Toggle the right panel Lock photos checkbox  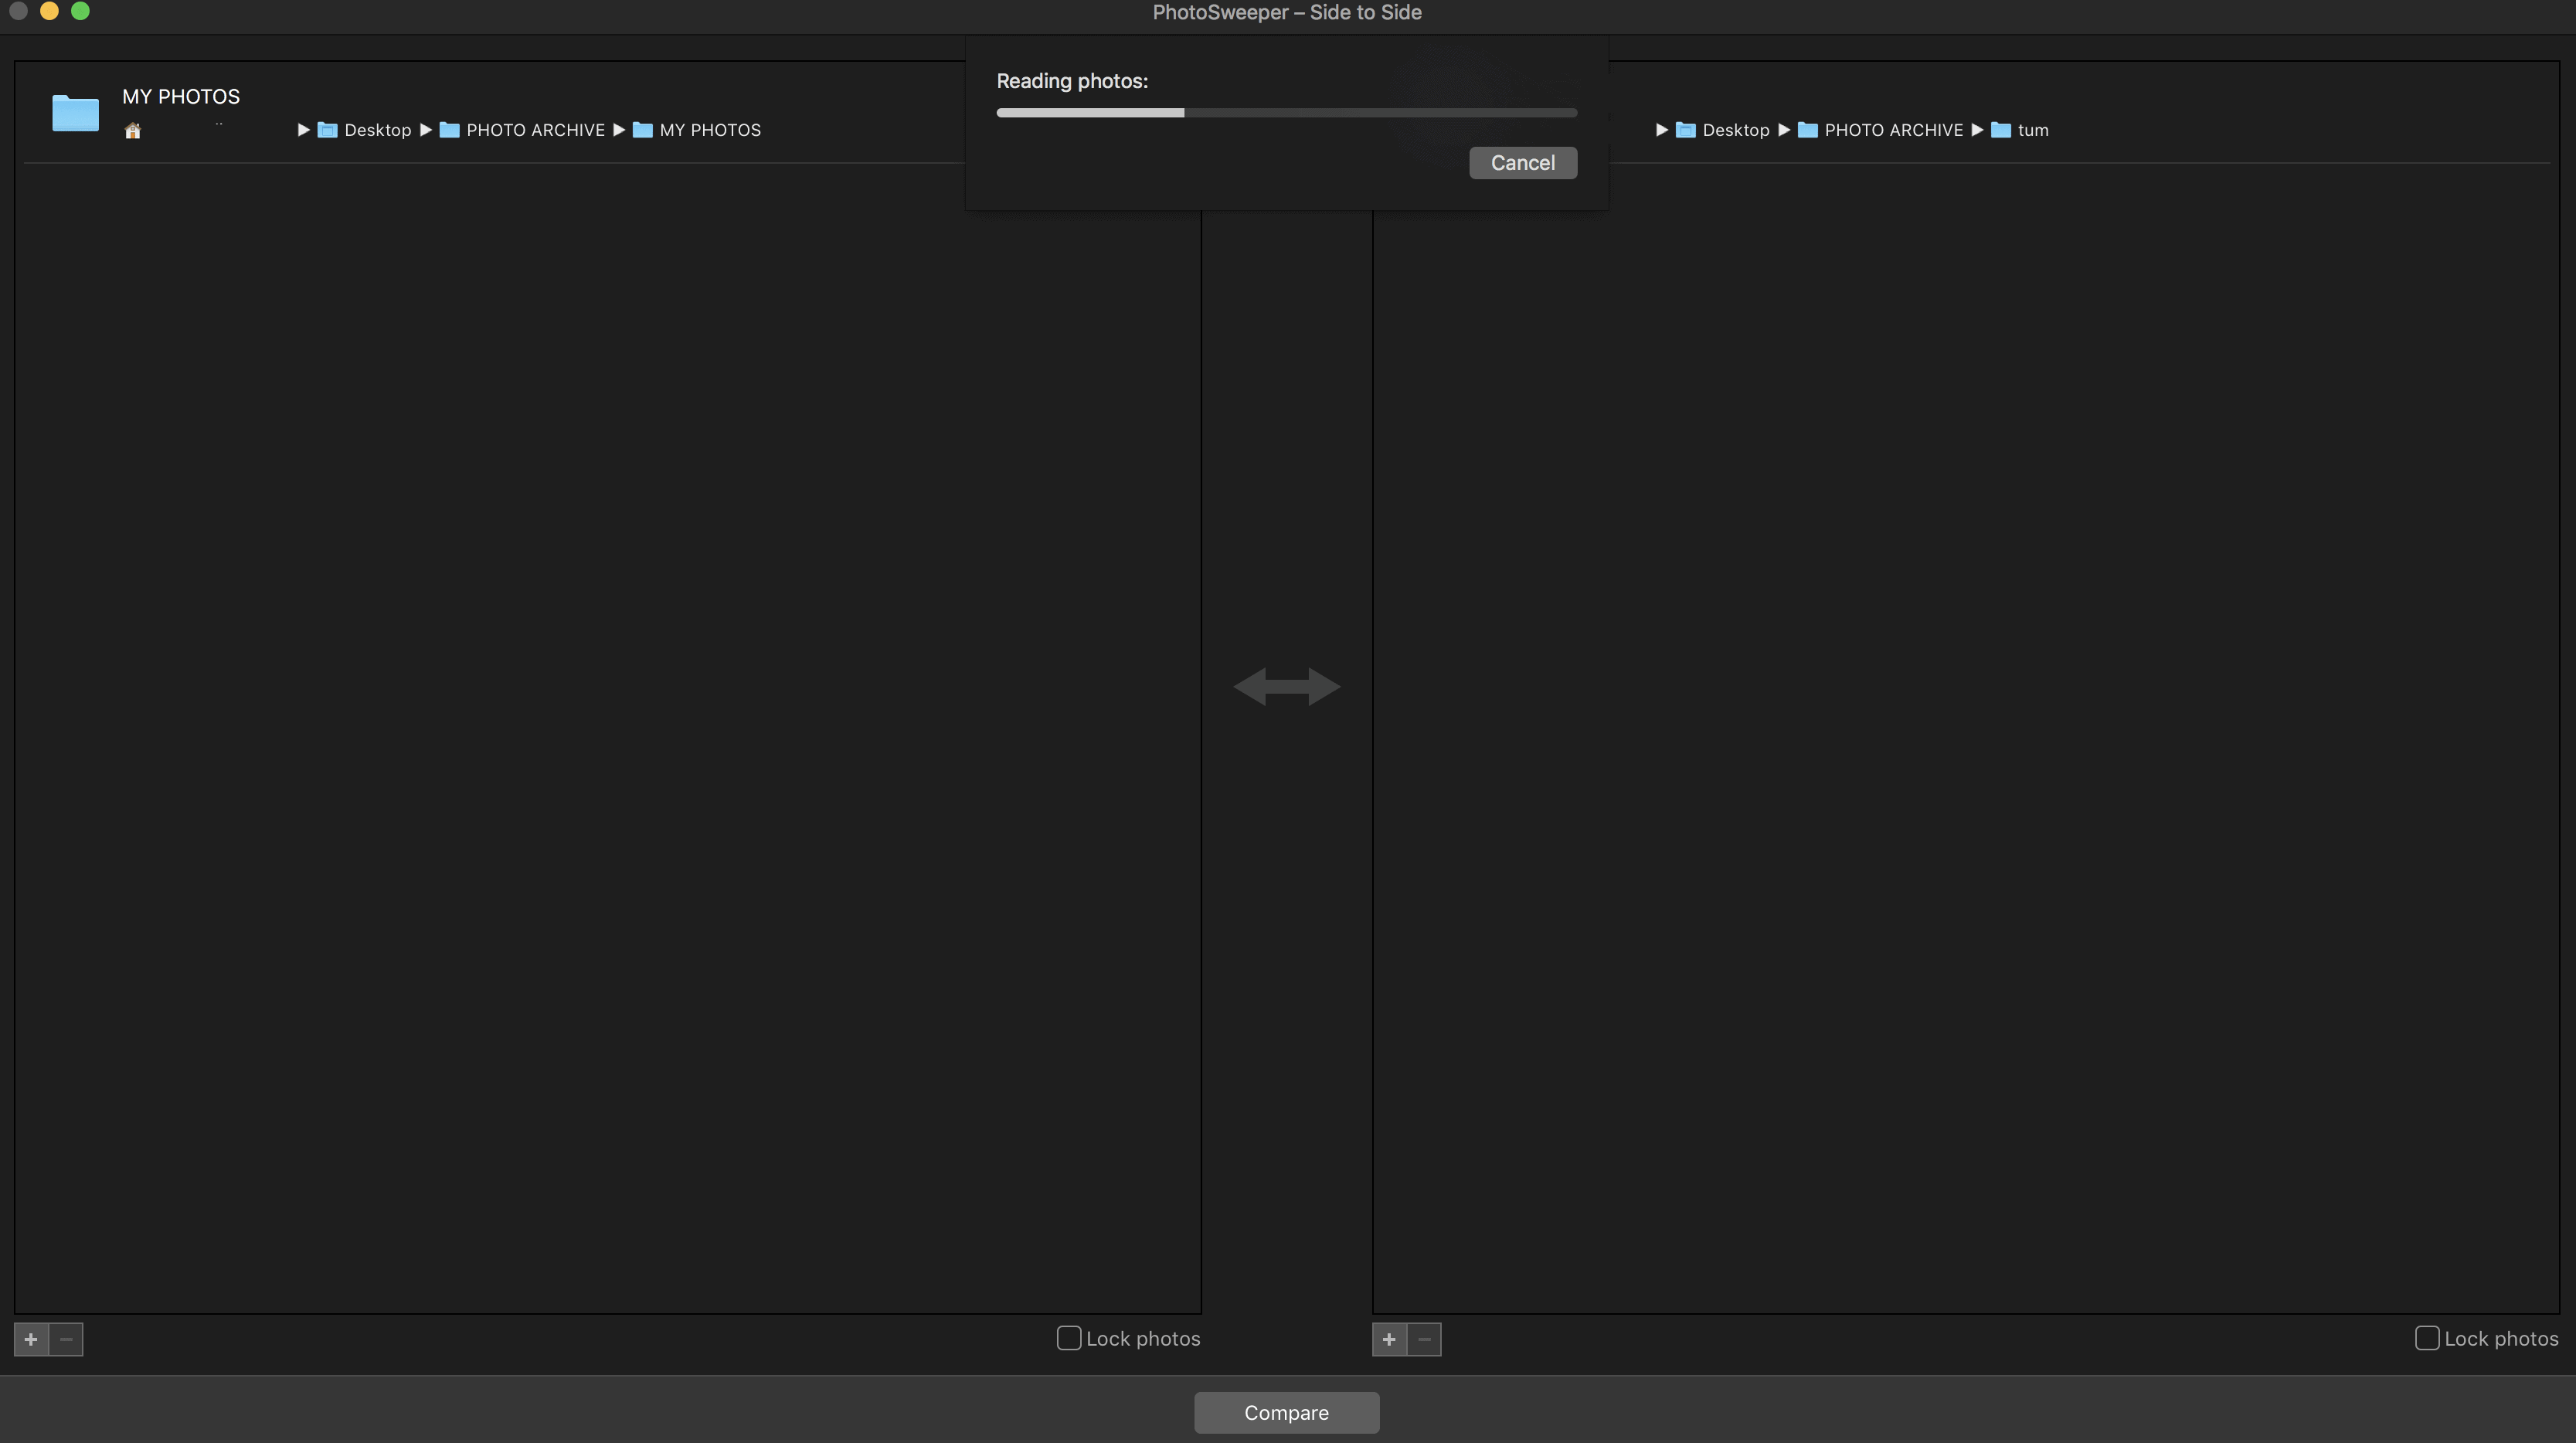[x=2425, y=1339]
